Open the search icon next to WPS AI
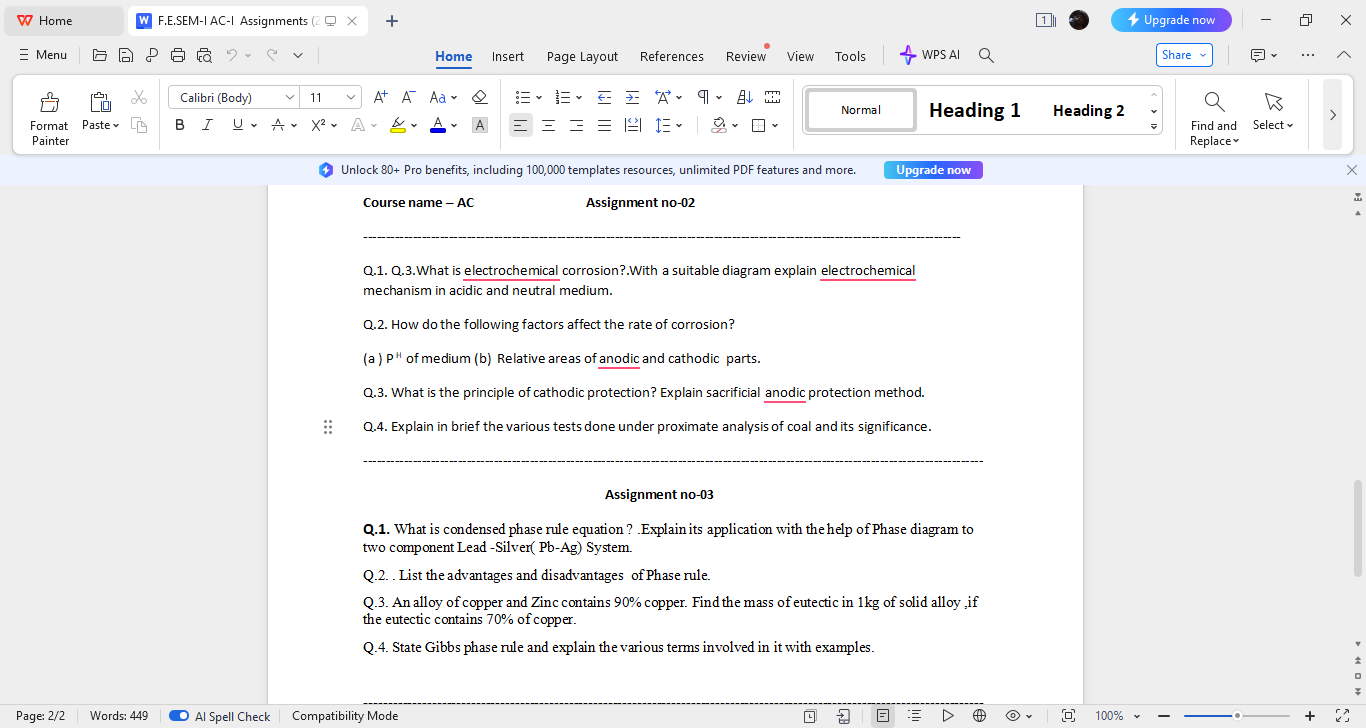1366x728 pixels. pyautogui.click(x=986, y=55)
